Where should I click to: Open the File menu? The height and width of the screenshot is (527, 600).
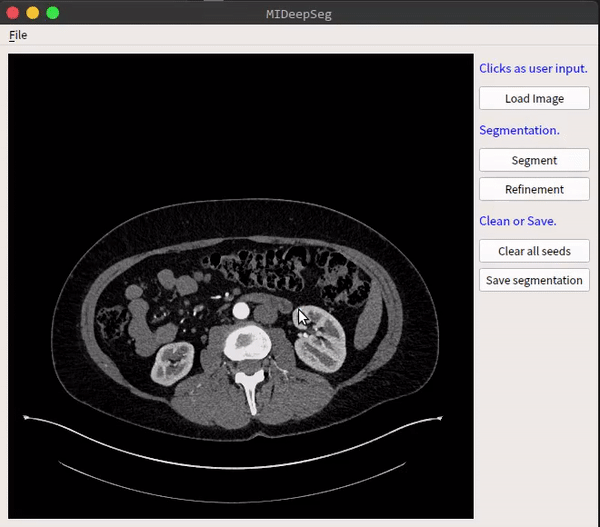[x=18, y=35]
